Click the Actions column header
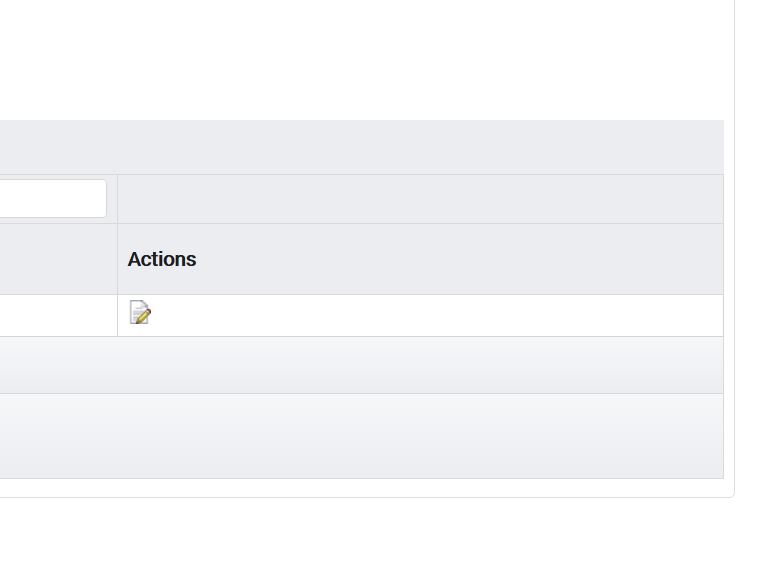The image size is (762, 582). [420, 259]
